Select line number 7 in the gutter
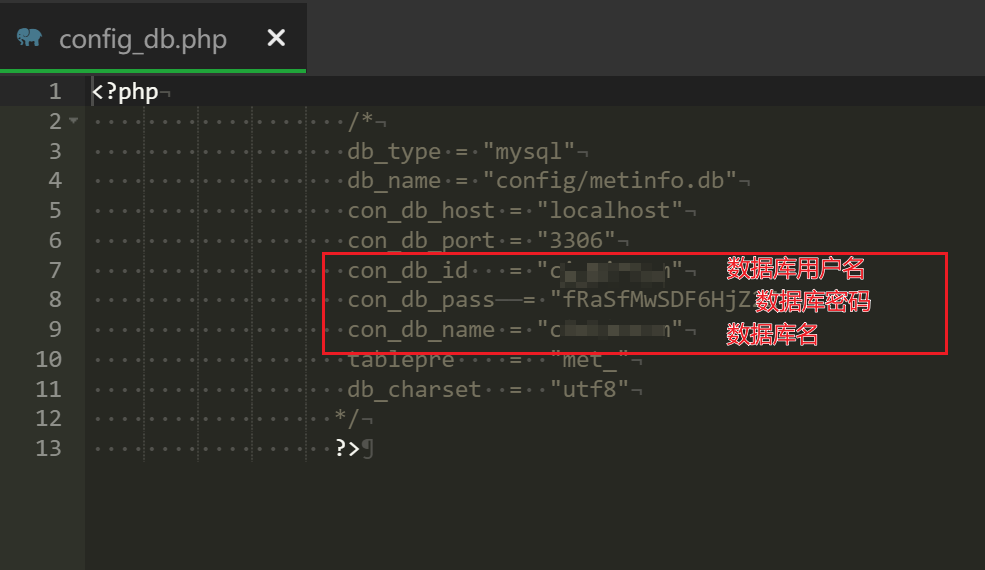This screenshot has height=570, width=985. click(55, 270)
